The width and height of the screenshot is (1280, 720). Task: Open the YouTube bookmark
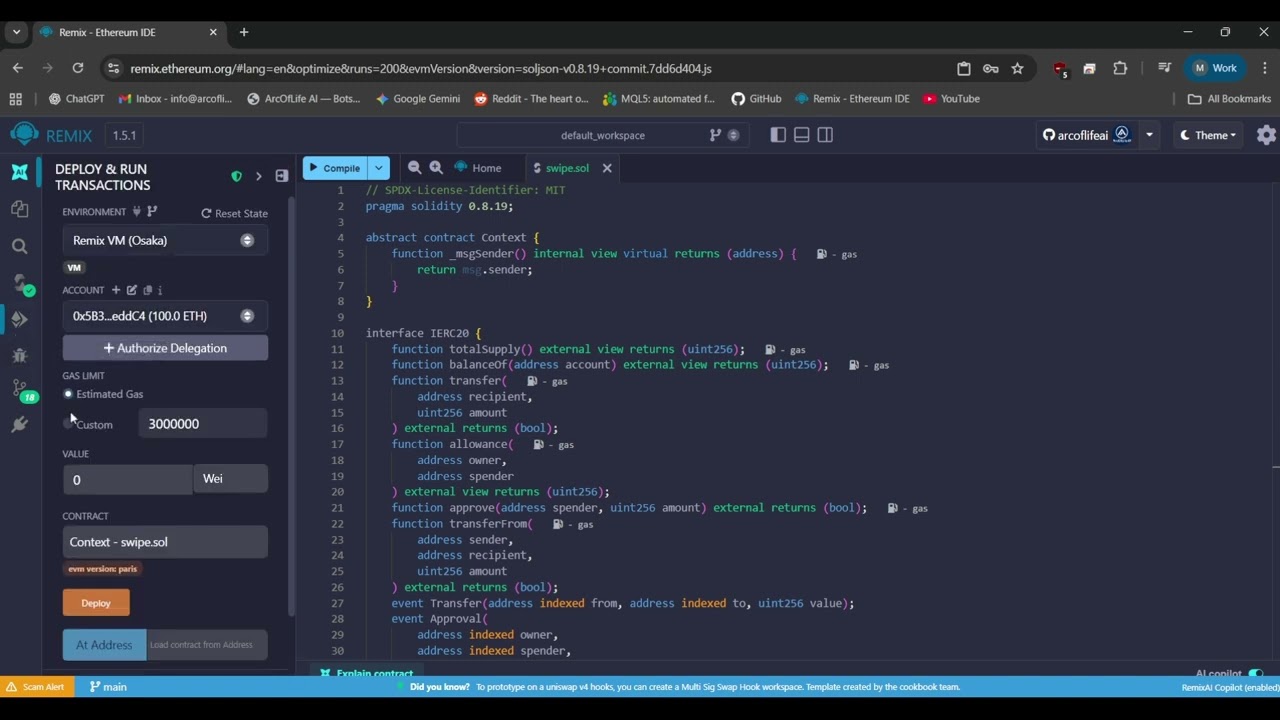tap(951, 99)
